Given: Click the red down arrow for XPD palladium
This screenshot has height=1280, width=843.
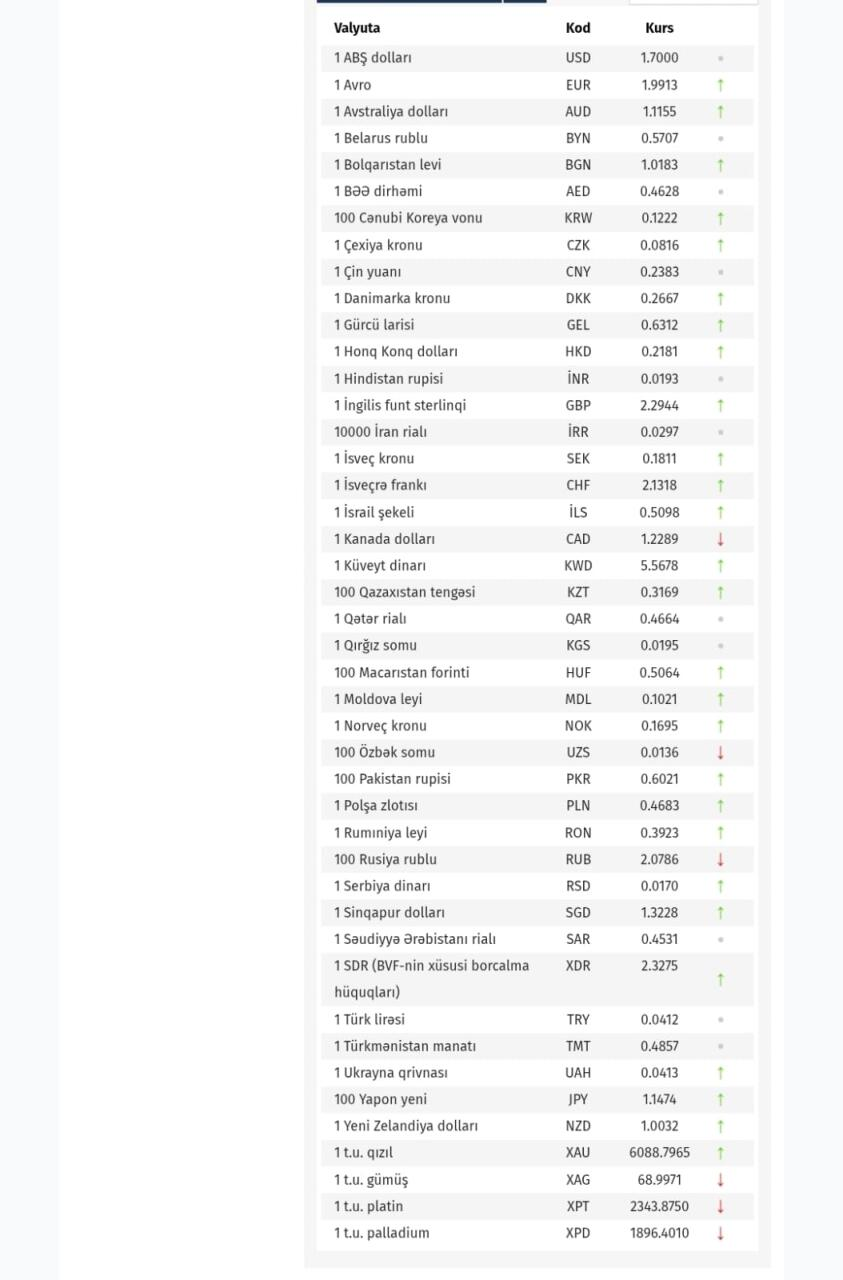Looking at the screenshot, I should click(720, 1233).
